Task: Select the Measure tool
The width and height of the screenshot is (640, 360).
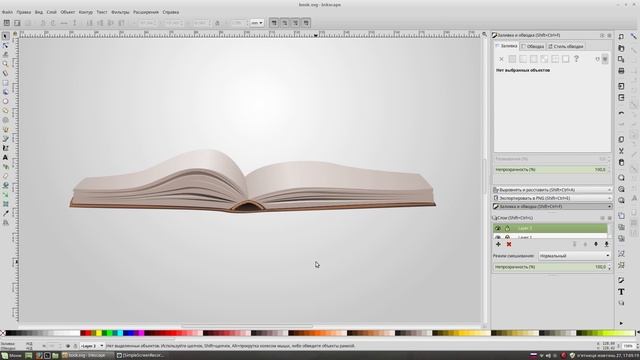Action: (5, 73)
